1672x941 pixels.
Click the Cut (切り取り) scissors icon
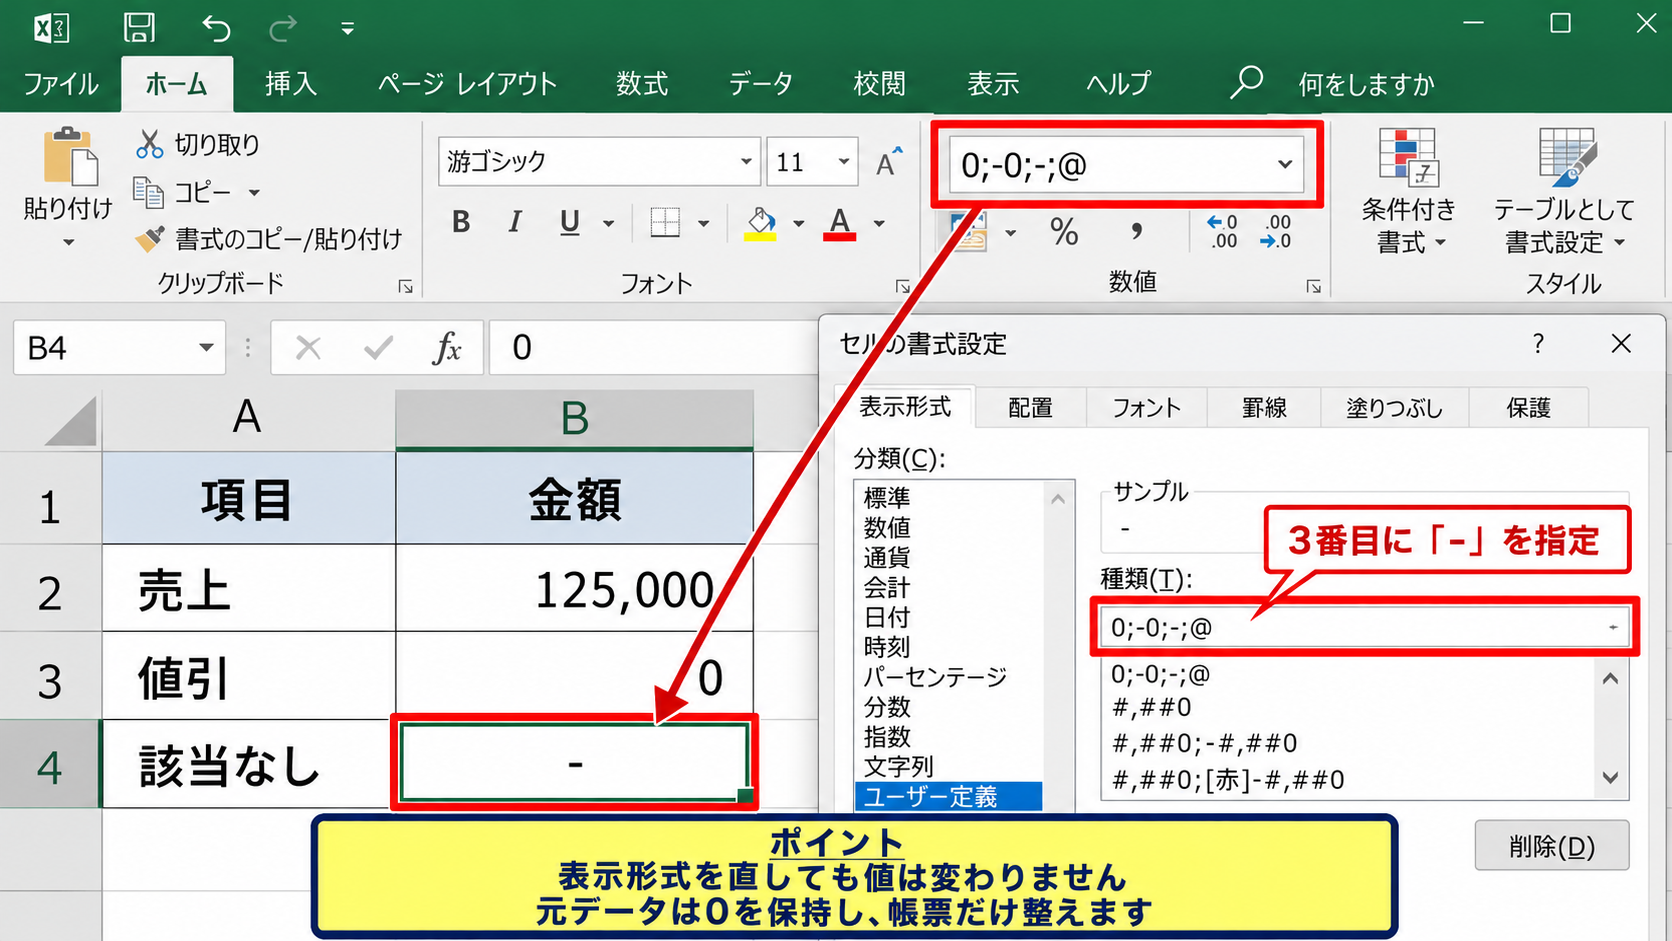coord(149,145)
